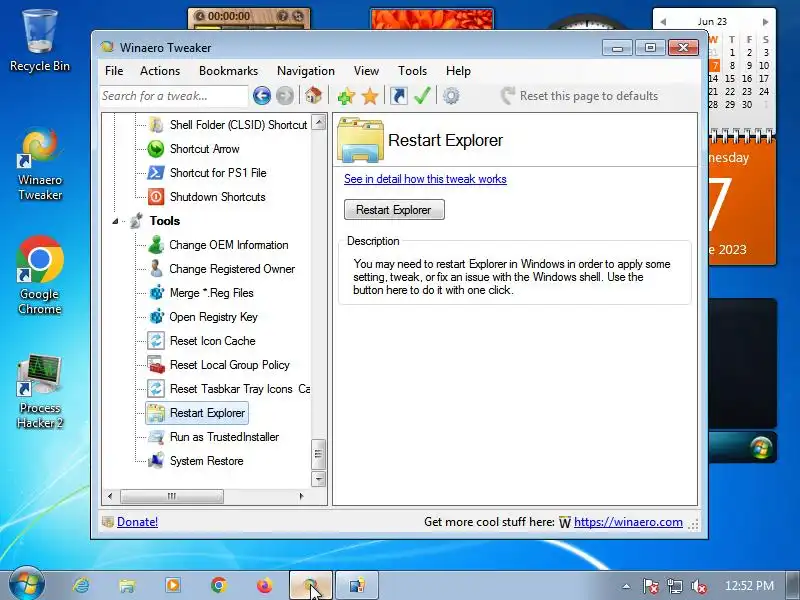The height and width of the screenshot is (600, 800).
Task: Click the green checkmark toolbar icon
Action: 422,95
